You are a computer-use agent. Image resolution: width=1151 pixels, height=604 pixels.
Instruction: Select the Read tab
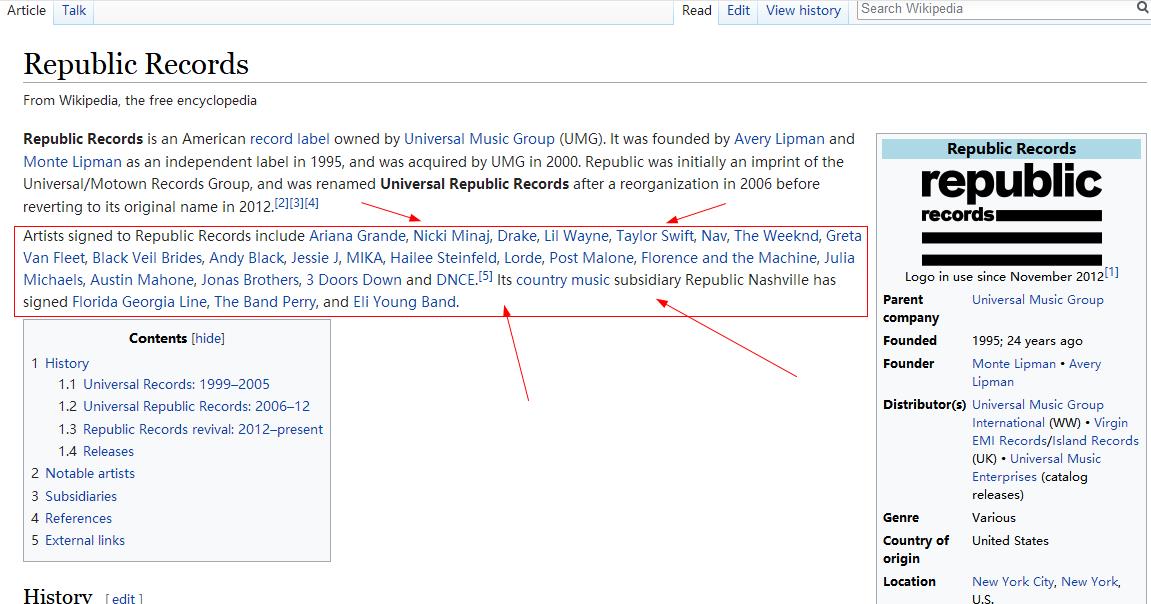pyautogui.click(x=697, y=10)
